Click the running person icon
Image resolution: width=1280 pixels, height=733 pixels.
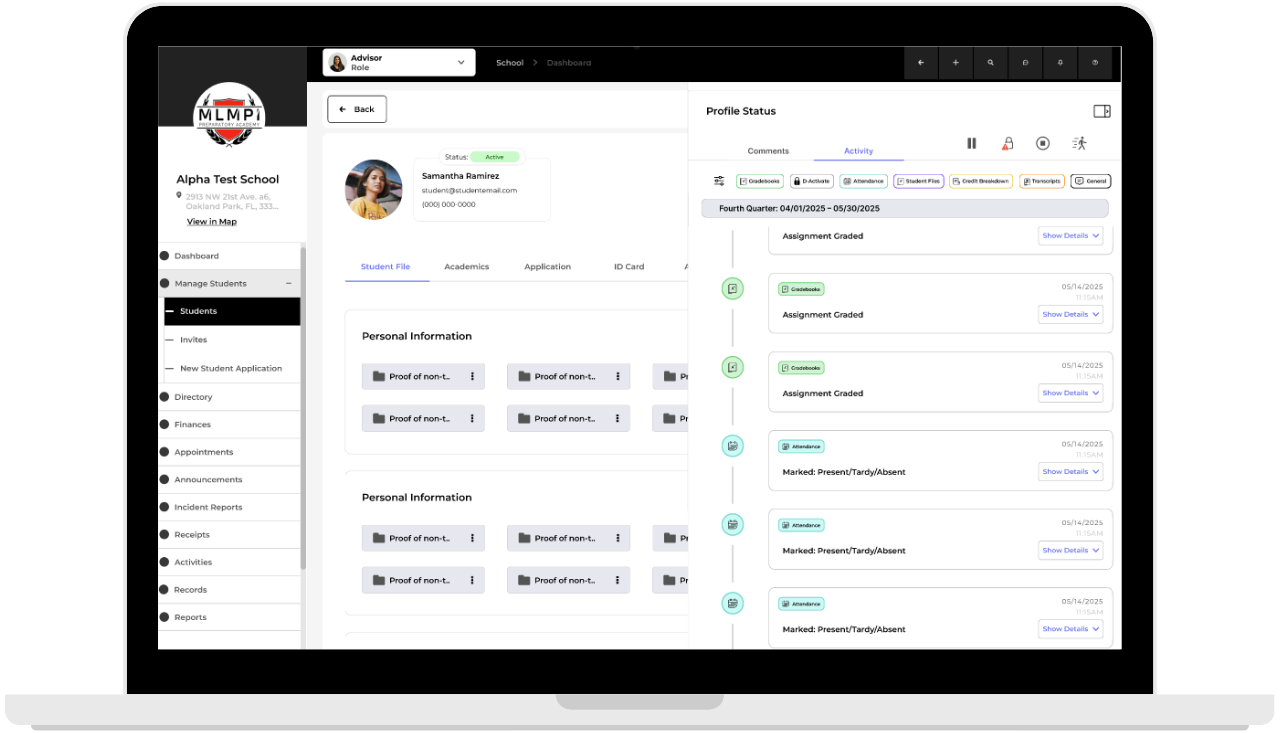point(1078,143)
